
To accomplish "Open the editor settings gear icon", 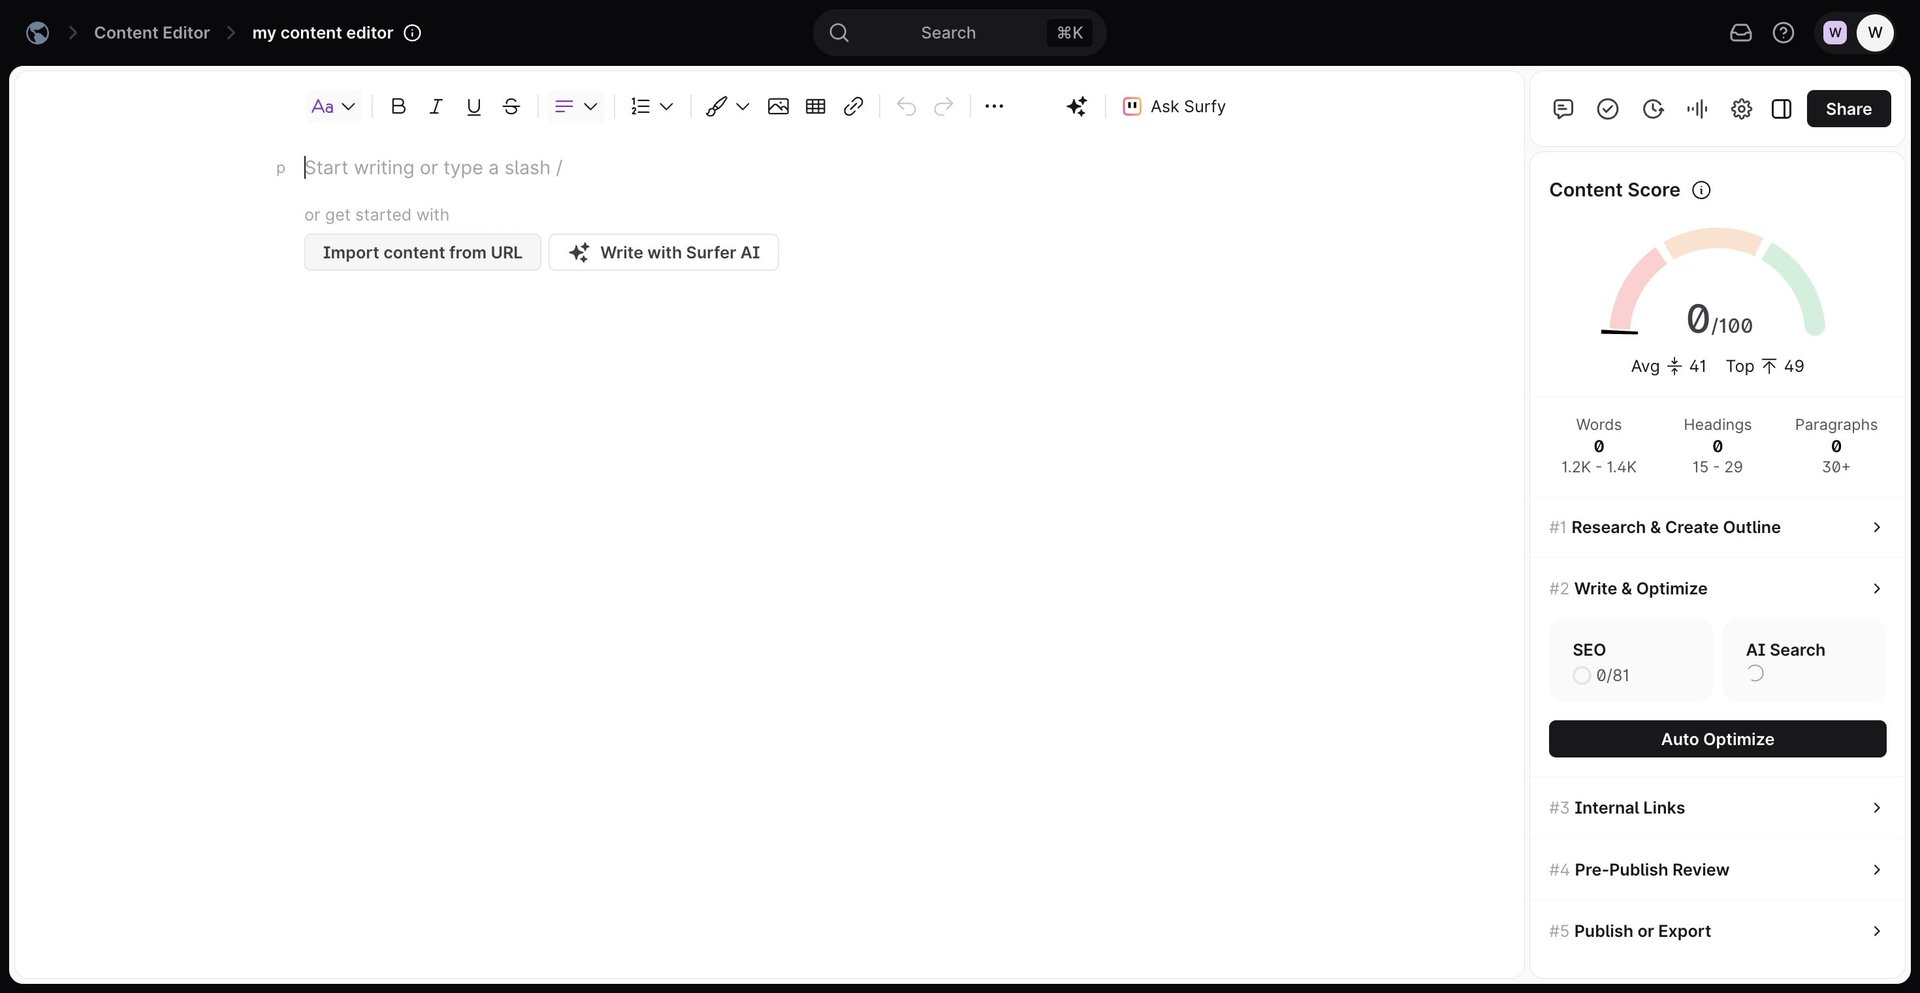I will coord(1741,109).
